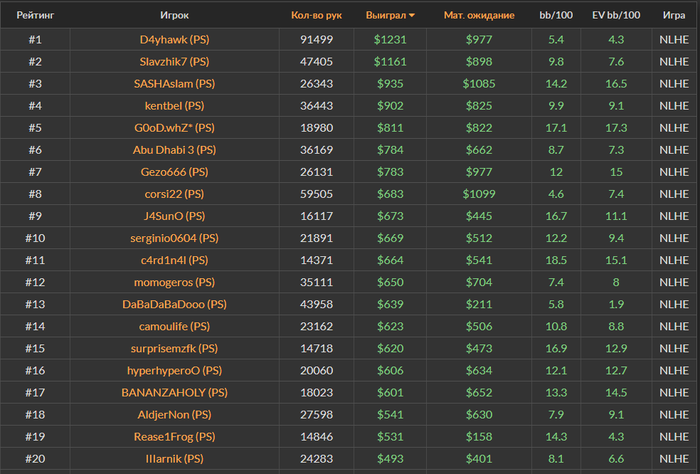Open player hyperhyperoO (PS) profile
Screen dimensions: 700x474
click(x=175, y=370)
